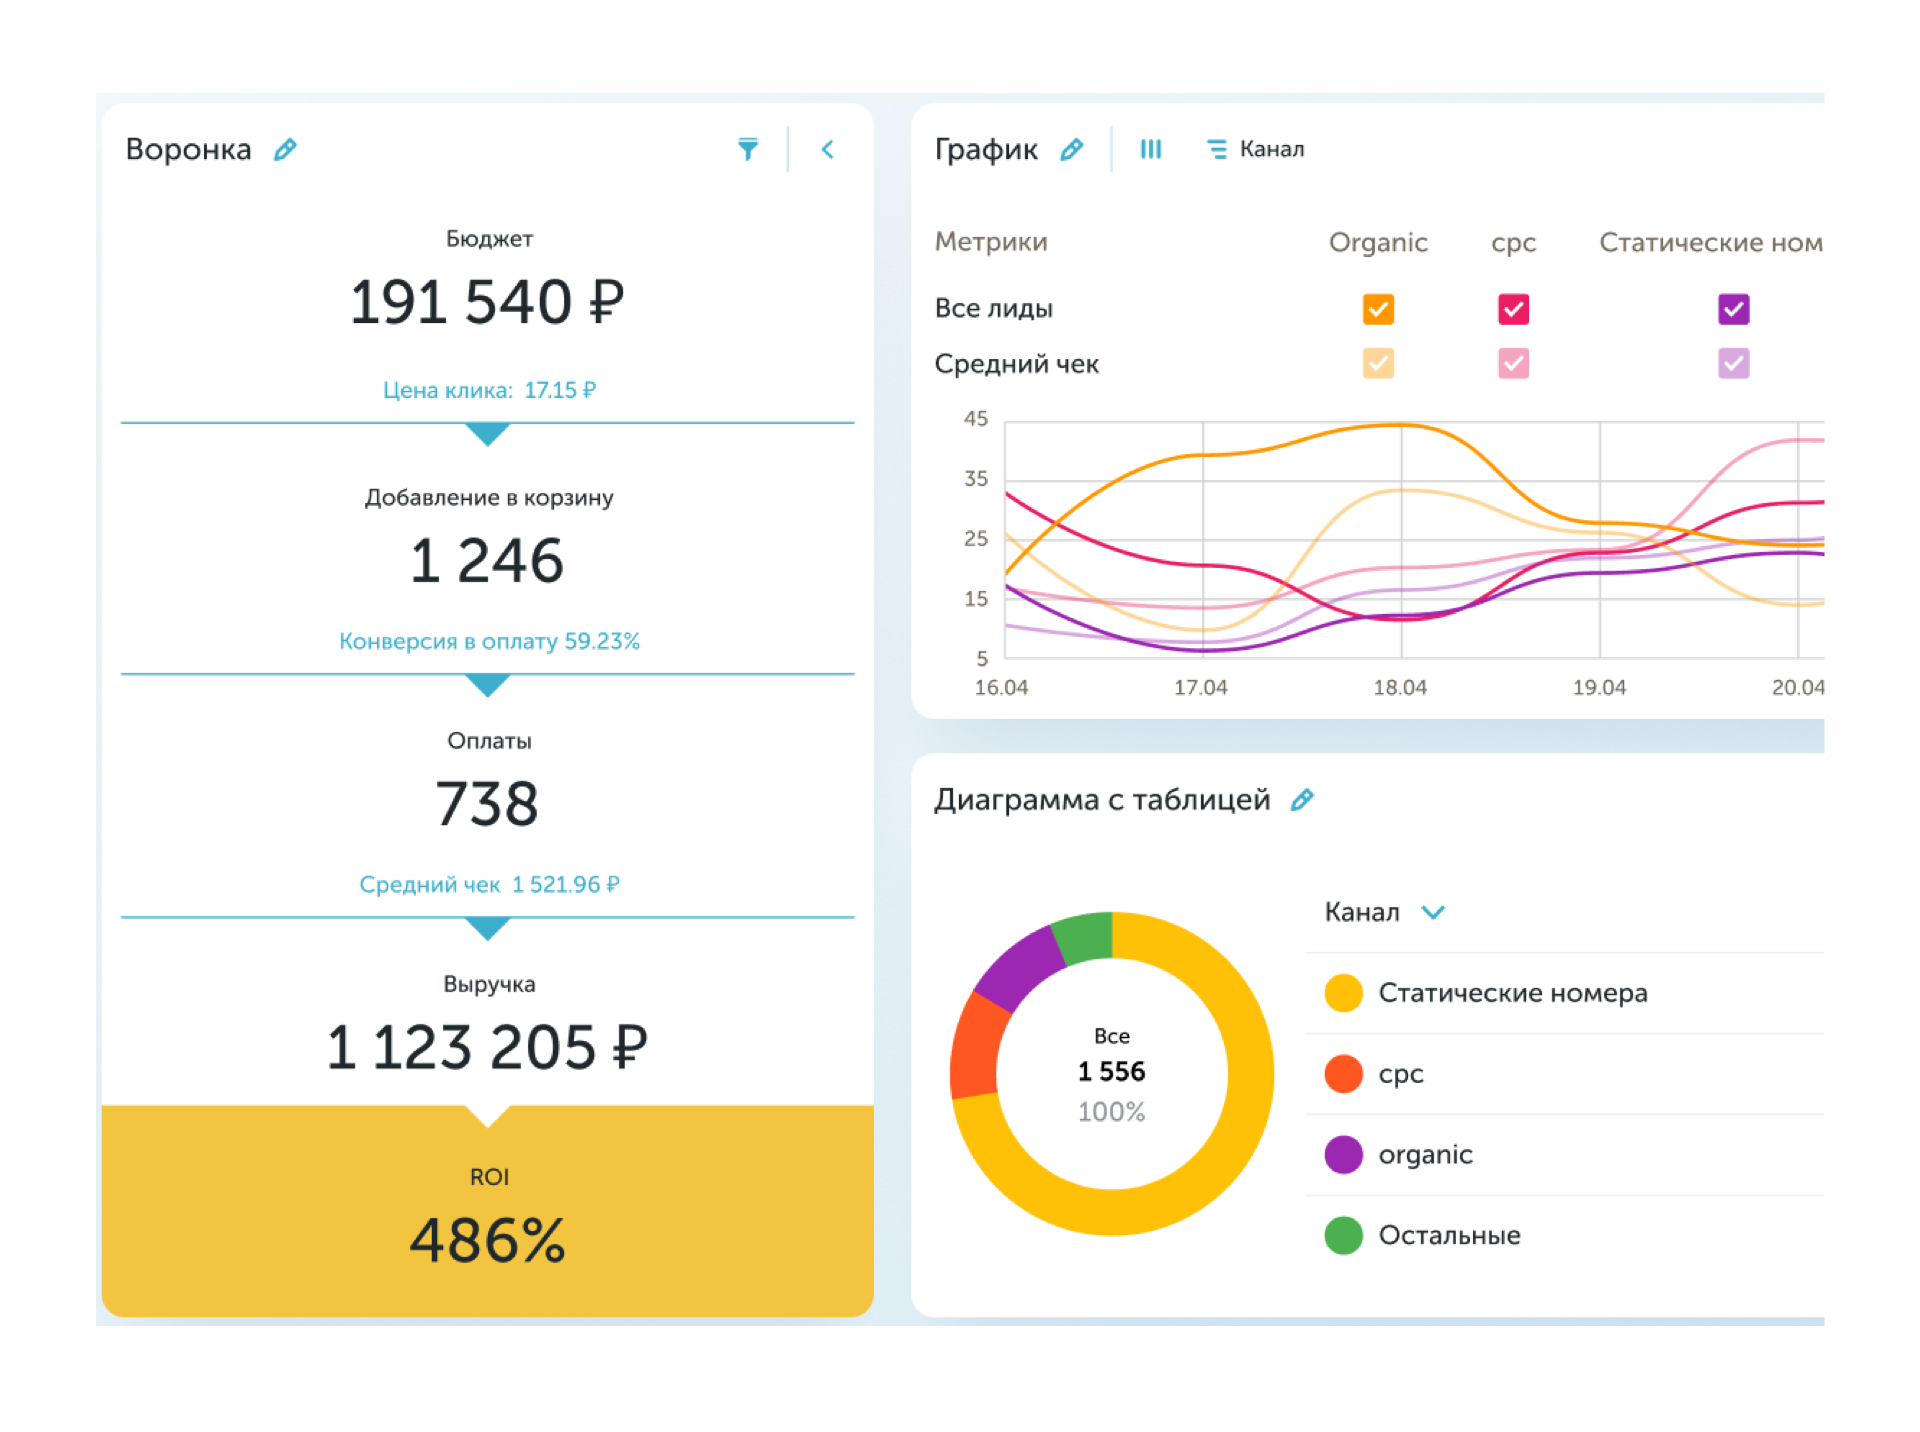Viewport: 1920px width, 1432px height.
Task: Edit the Воронка widget title with pencil icon
Action: (285, 150)
